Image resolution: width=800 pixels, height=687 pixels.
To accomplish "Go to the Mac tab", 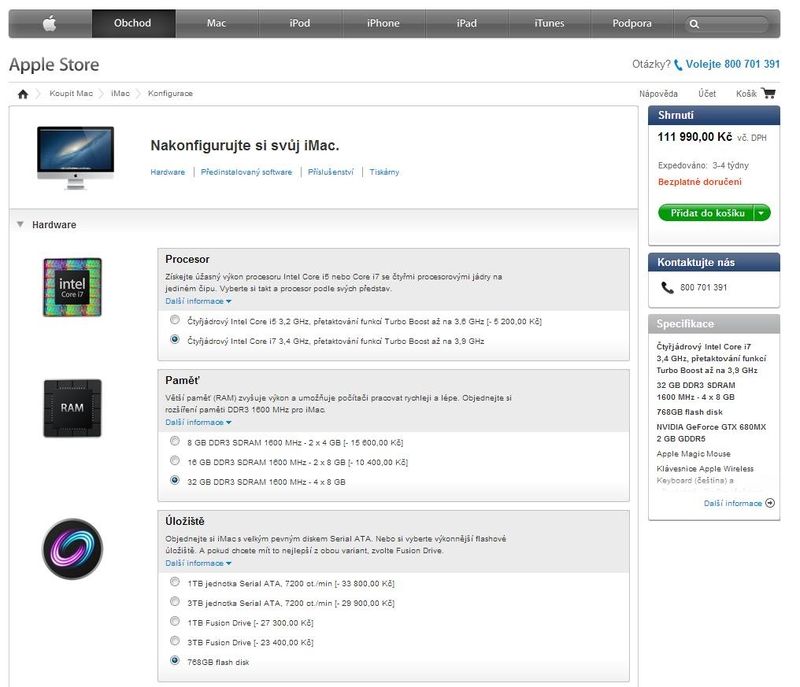I will [216, 23].
